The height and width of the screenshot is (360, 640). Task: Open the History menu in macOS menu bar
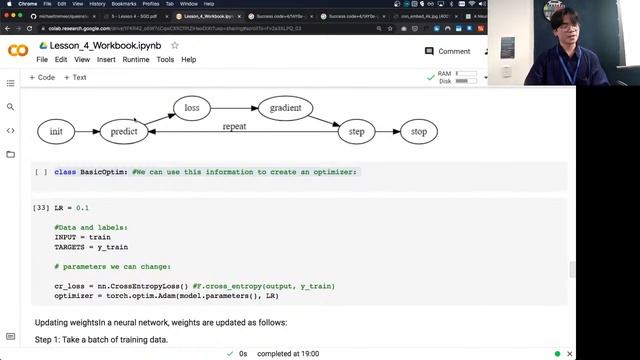pos(97,4)
